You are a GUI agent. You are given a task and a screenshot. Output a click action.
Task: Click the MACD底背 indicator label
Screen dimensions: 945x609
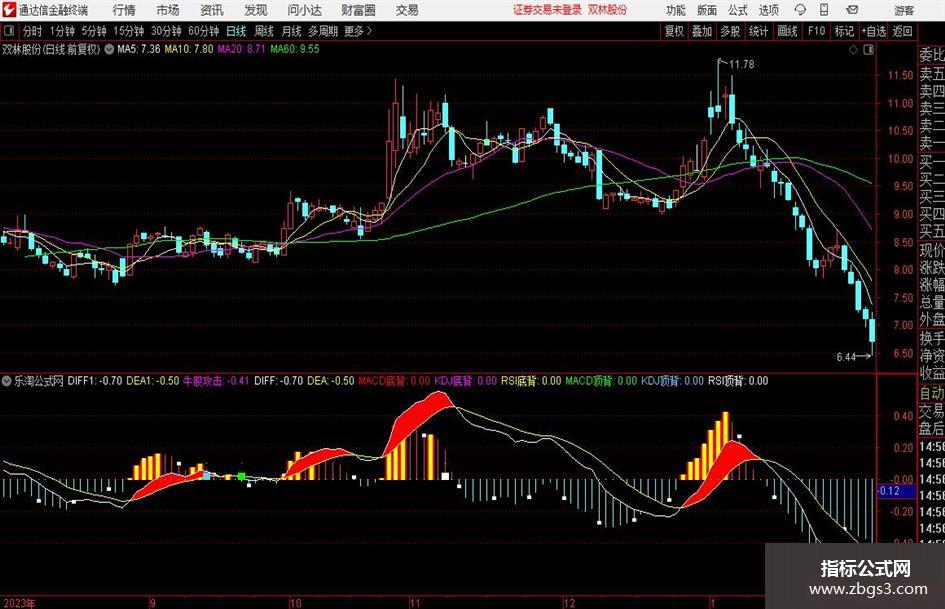[x=394, y=381]
